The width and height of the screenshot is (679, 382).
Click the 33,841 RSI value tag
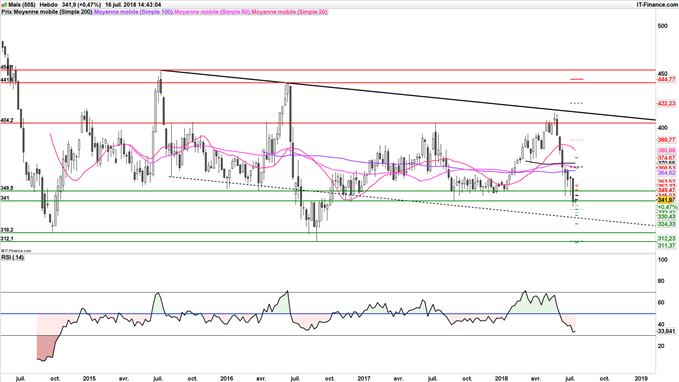pos(667,331)
